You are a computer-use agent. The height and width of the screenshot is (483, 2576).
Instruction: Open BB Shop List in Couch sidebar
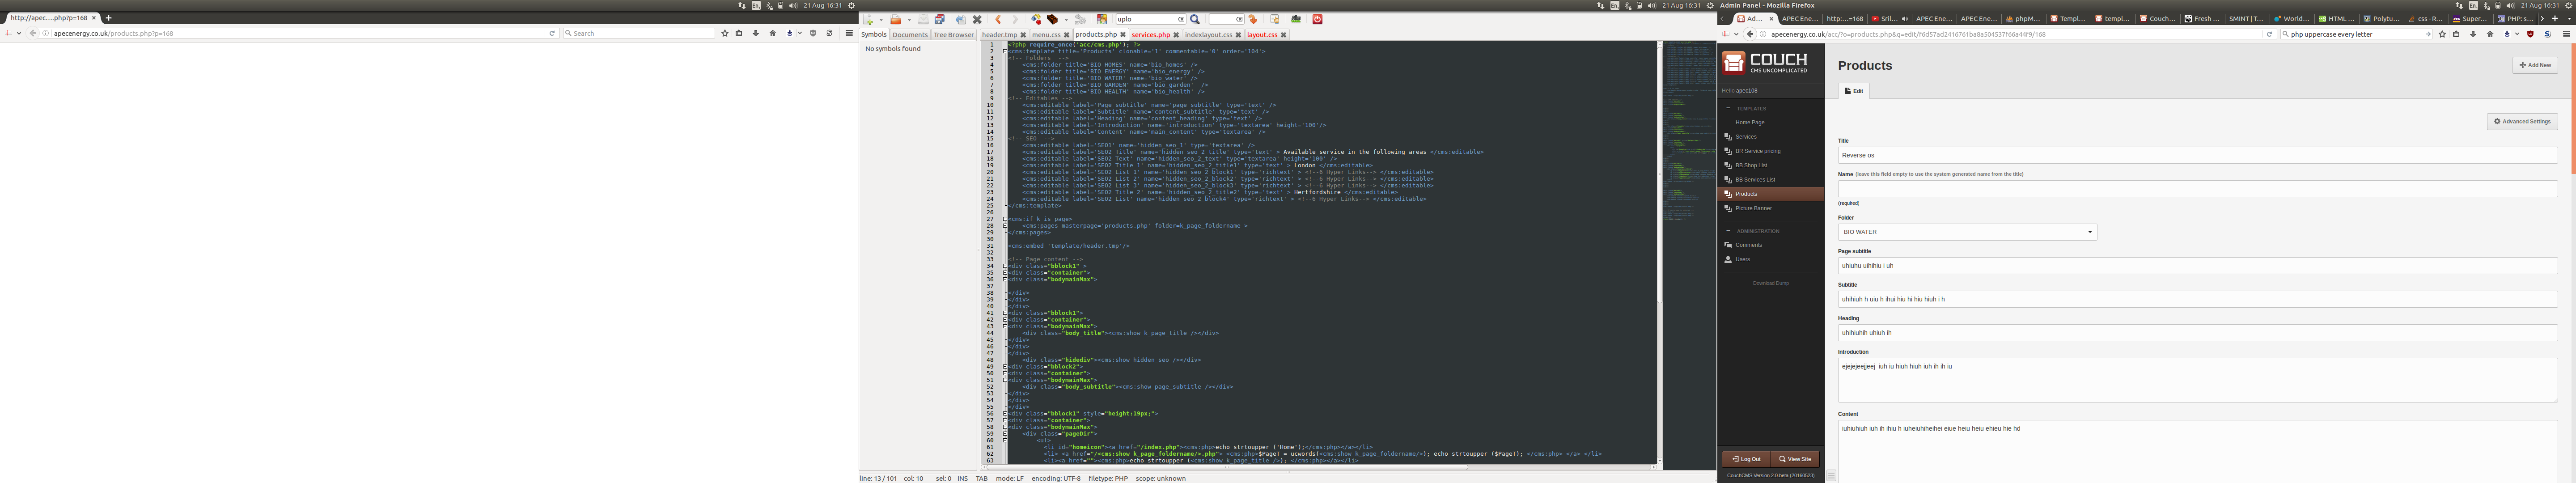click(1751, 165)
